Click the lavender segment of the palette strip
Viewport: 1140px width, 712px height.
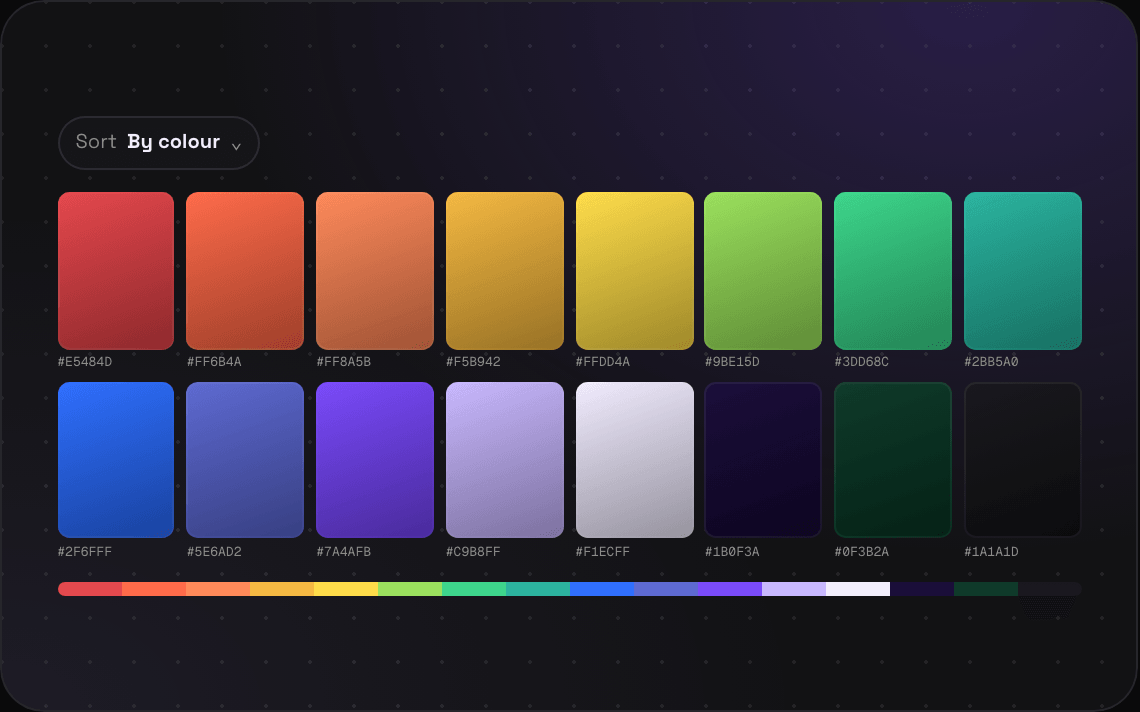pos(794,589)
